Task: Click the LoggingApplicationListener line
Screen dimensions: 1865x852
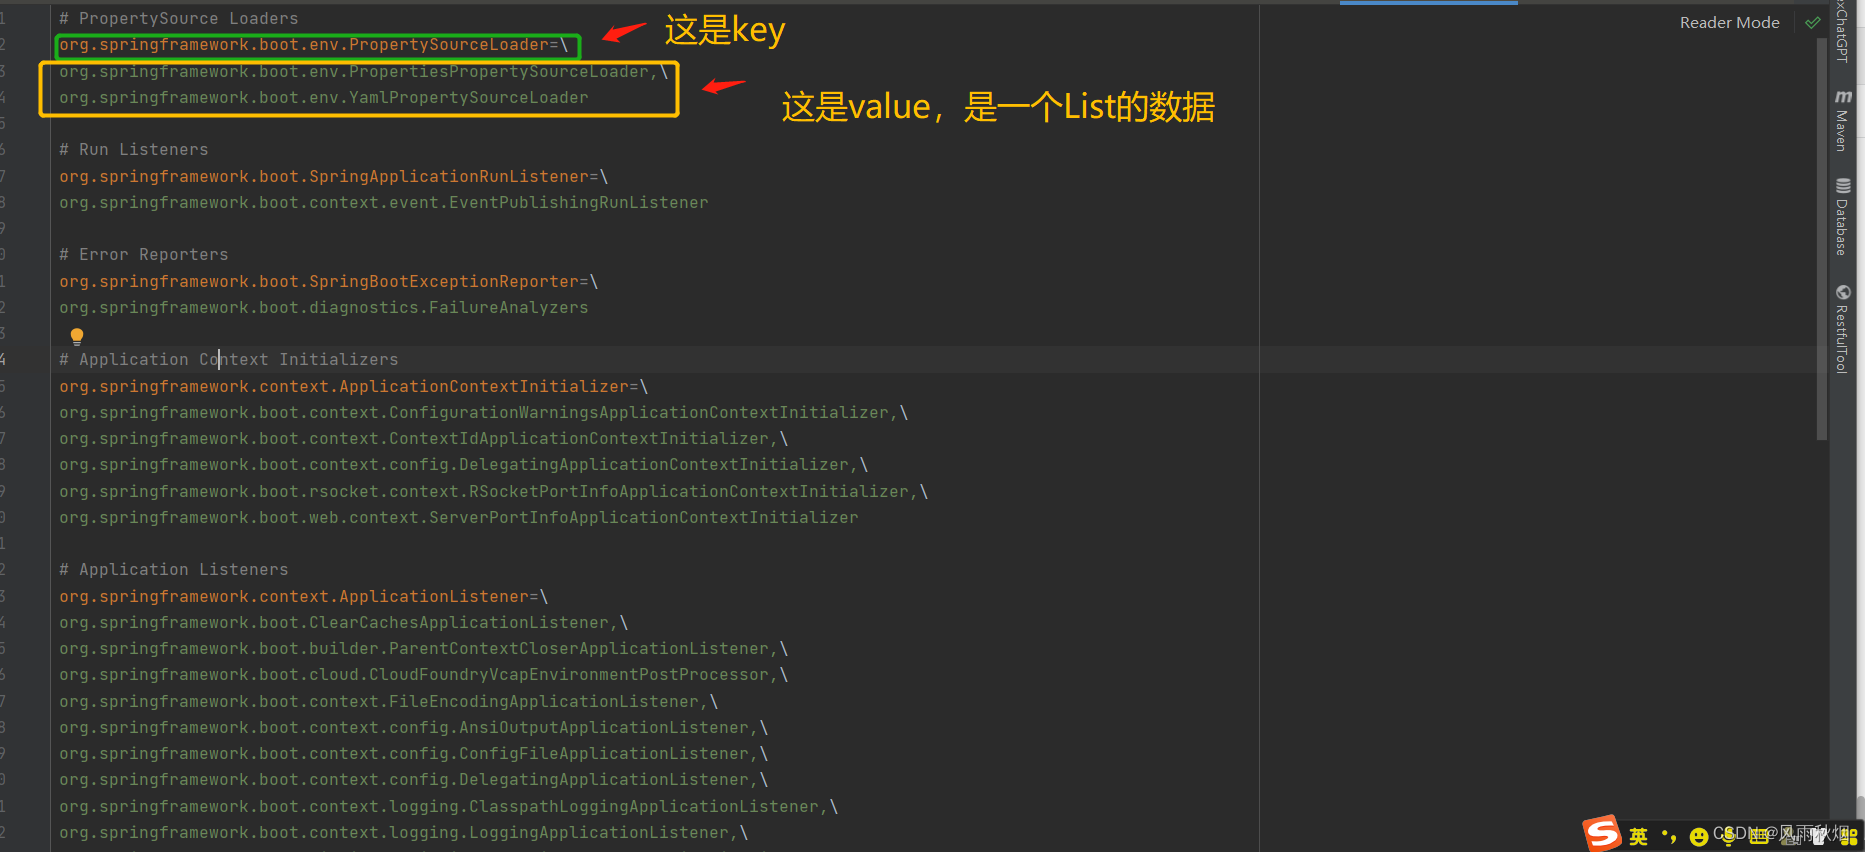Action: click(x=403, y=833)
